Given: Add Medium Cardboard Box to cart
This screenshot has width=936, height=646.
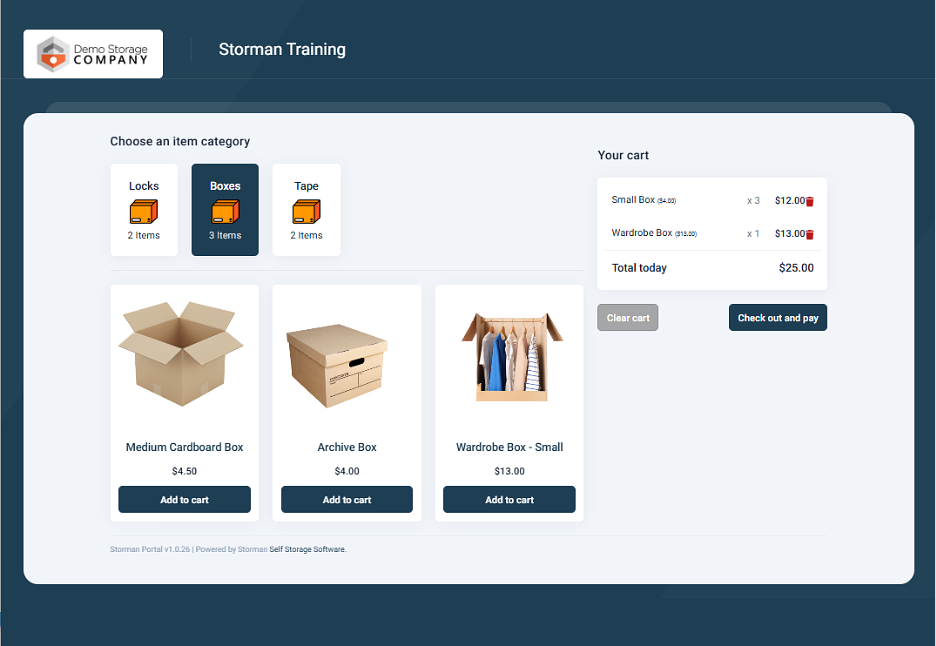Looking at the screenshot, I should [184, 500].
